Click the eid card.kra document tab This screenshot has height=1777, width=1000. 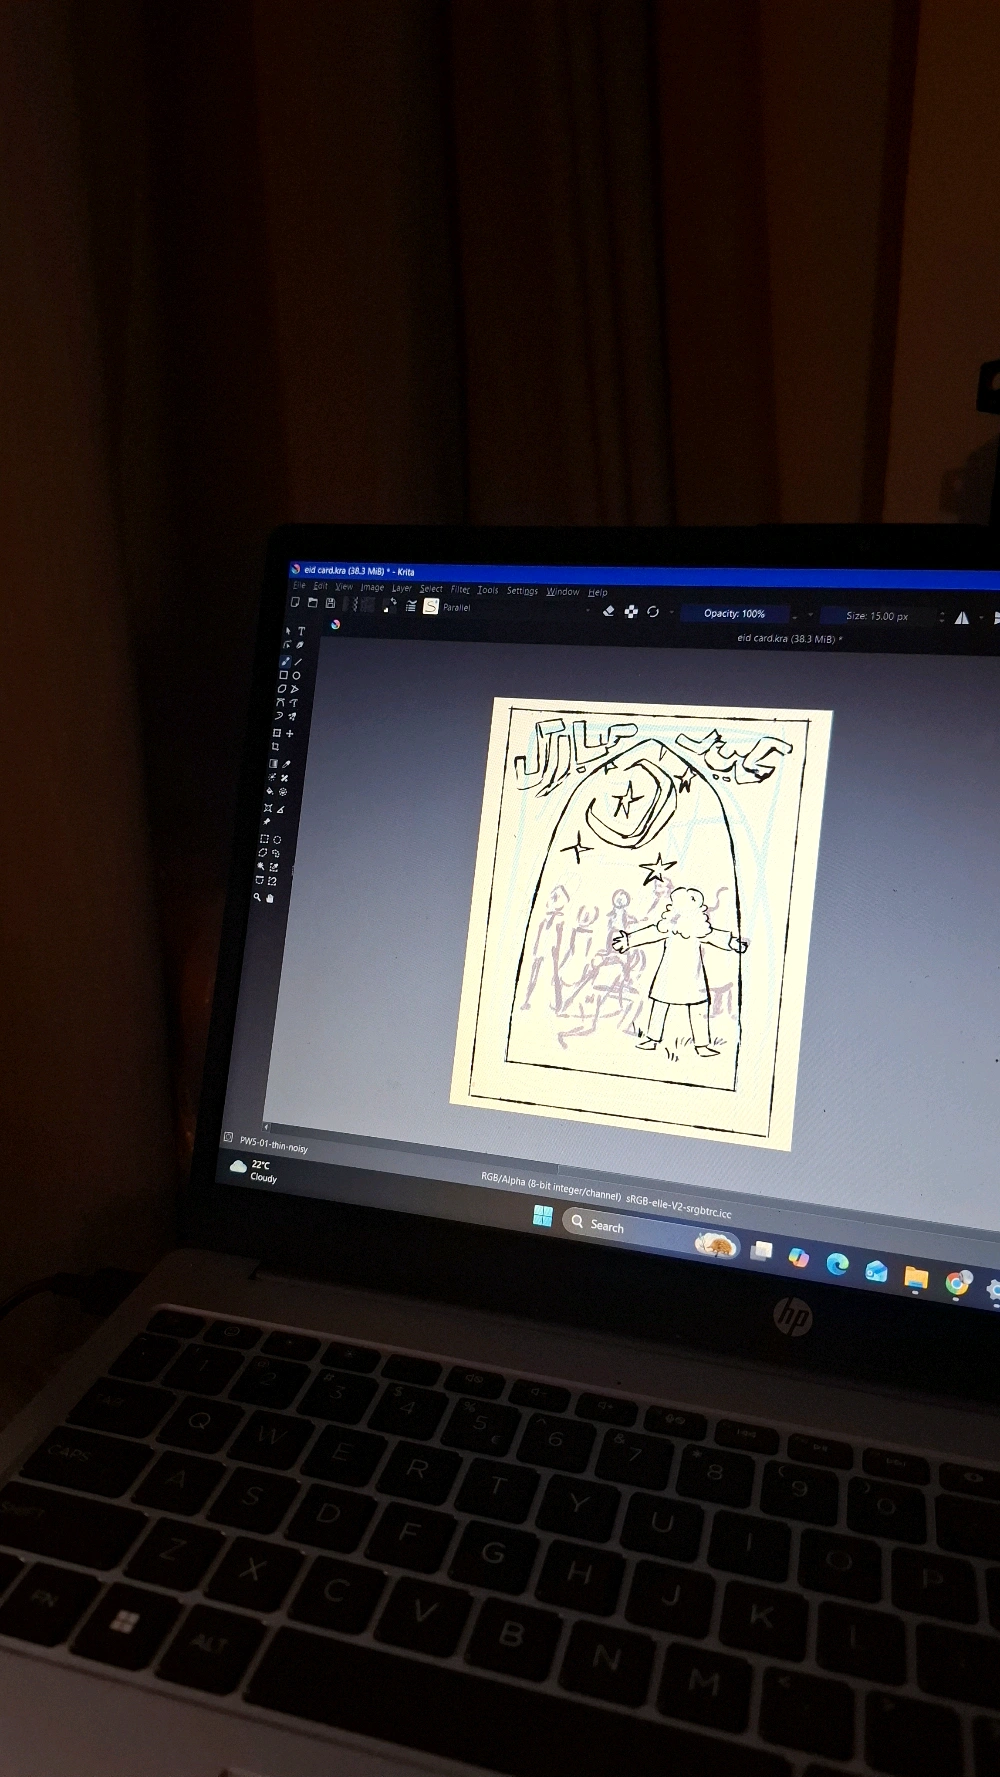[x=789, y=639]
